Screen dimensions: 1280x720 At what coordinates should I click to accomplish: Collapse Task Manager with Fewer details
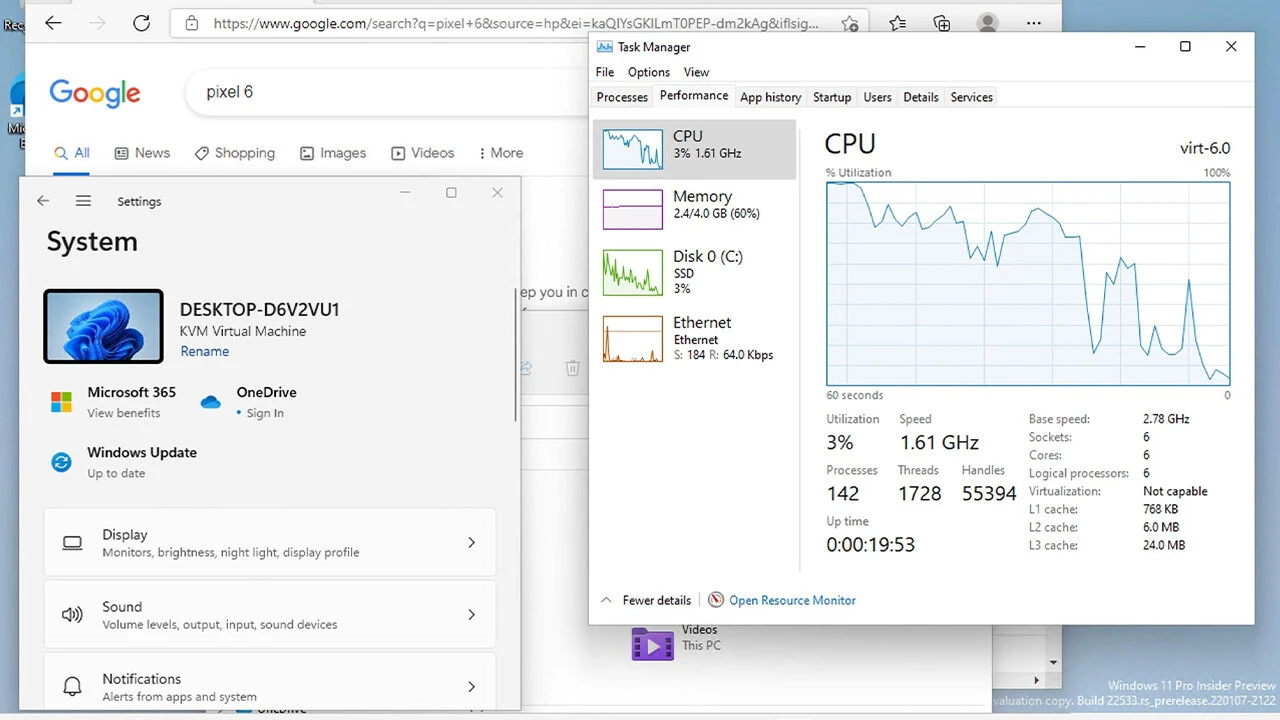[x=646, y=600]
